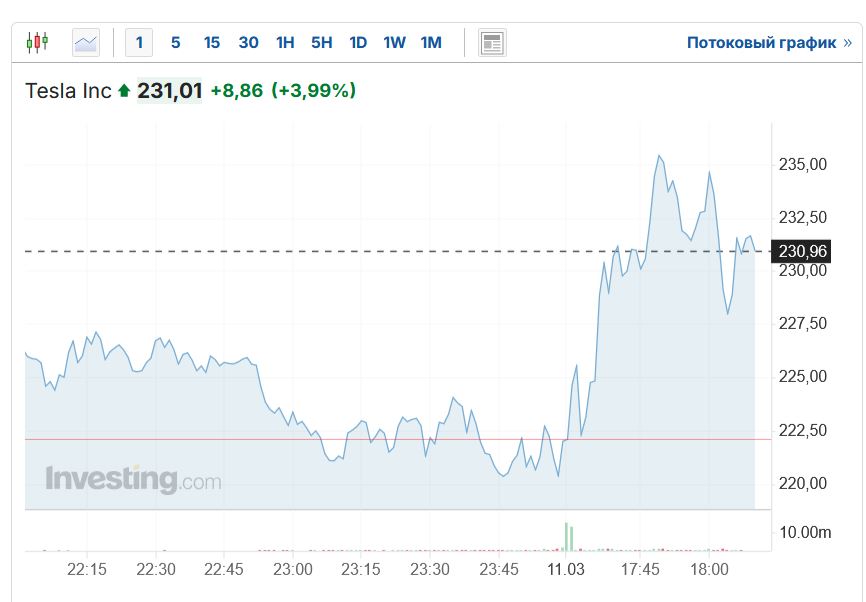Switch to the 1H interval
Image resolution: width=866 pixels, height=602 pixels.
point(285,43)
